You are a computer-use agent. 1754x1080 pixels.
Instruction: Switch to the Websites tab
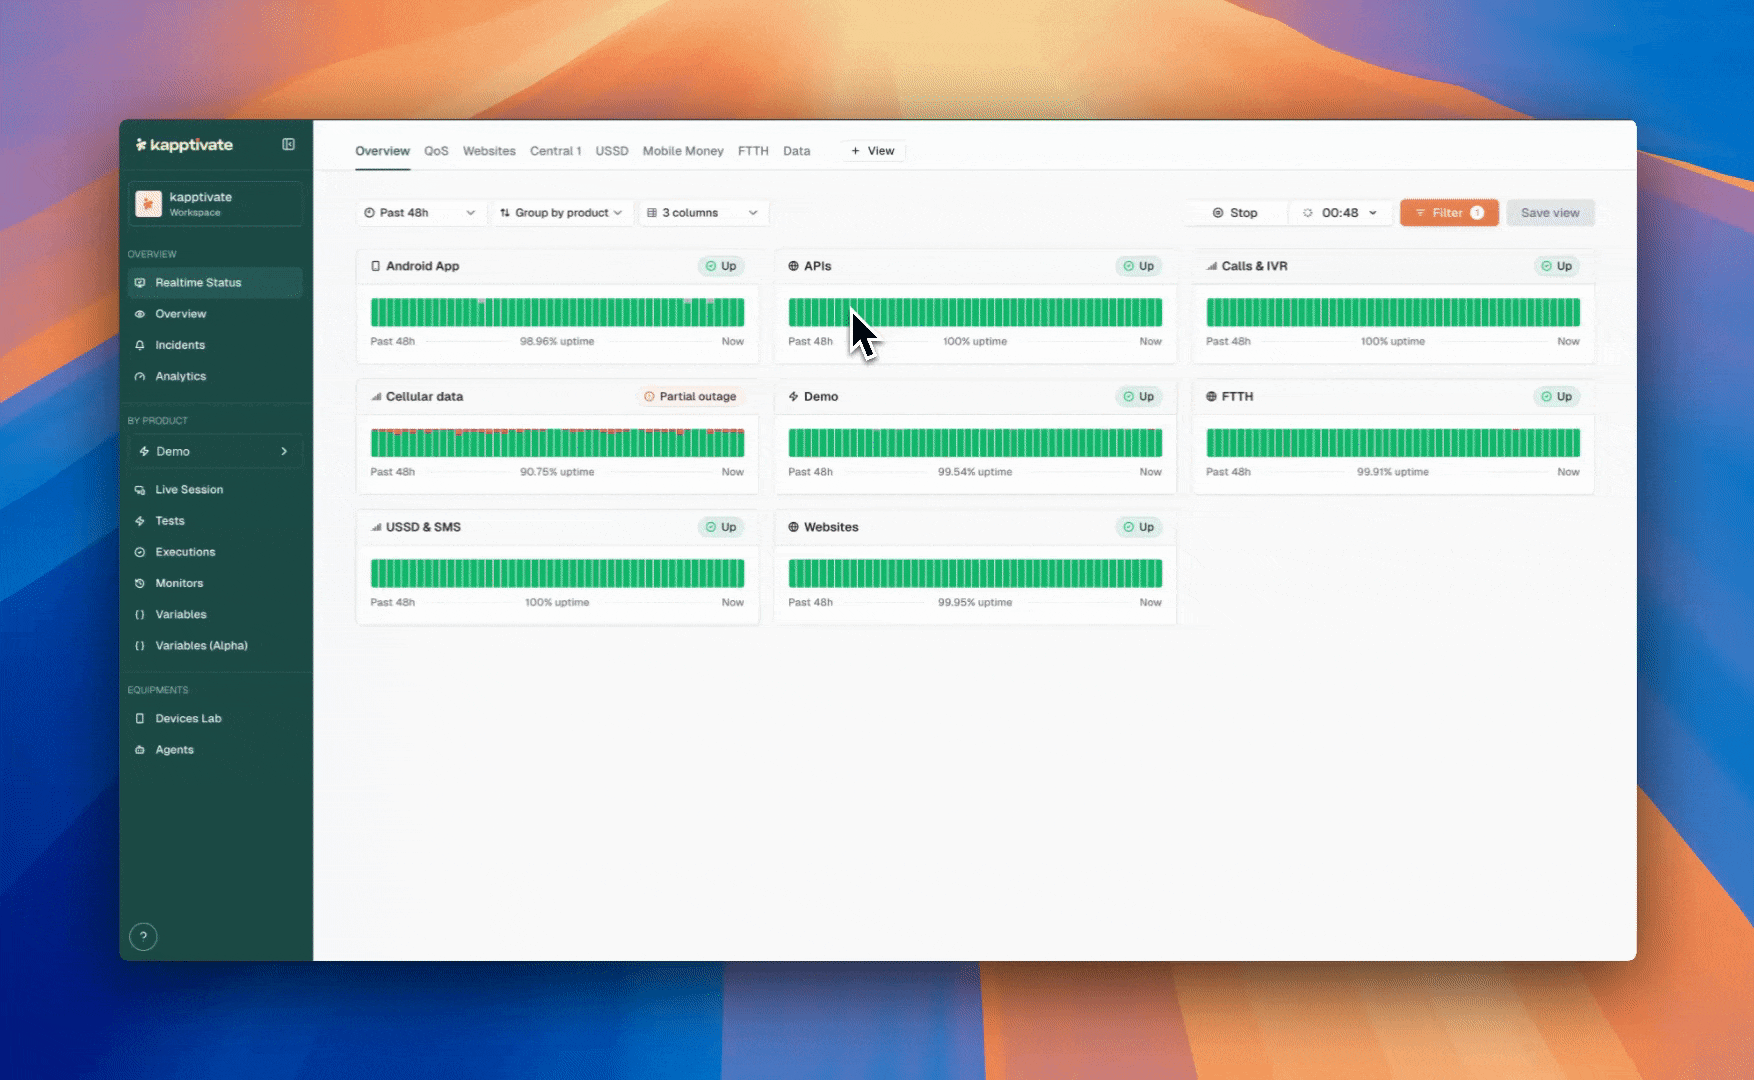(x=489, y=151)
